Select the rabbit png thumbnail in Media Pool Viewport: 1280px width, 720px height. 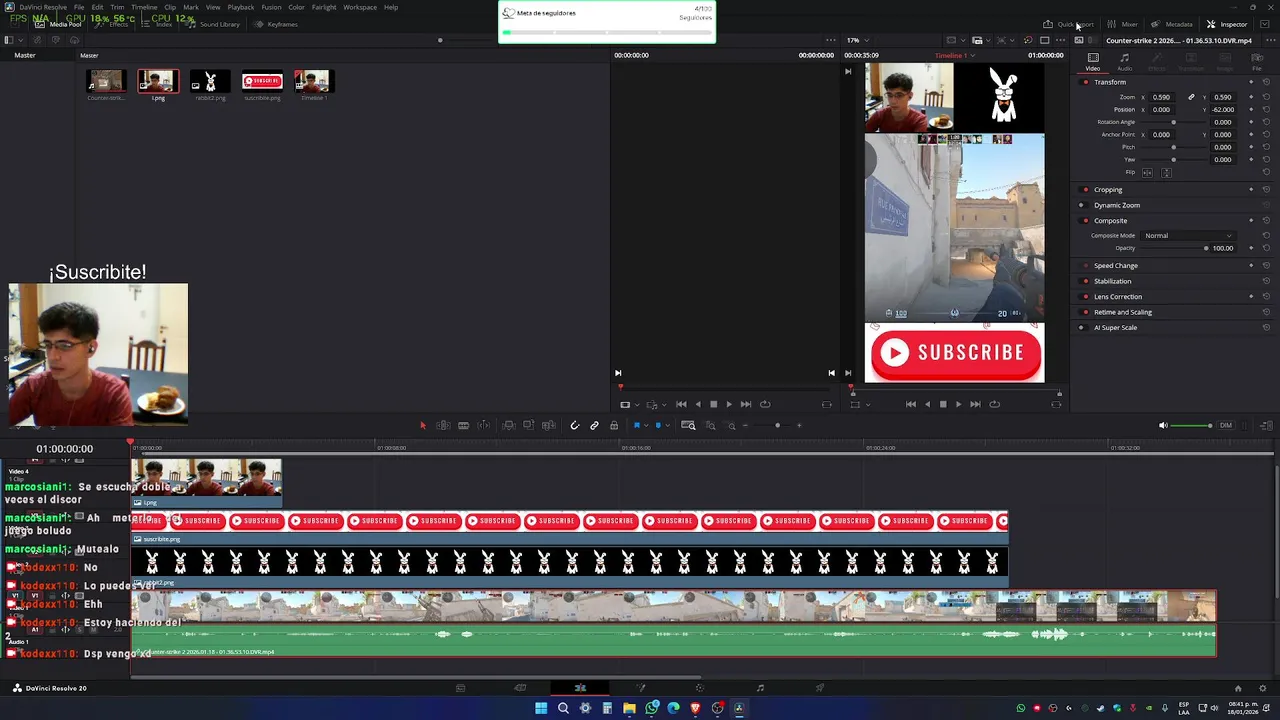click(x=210, y=81)
